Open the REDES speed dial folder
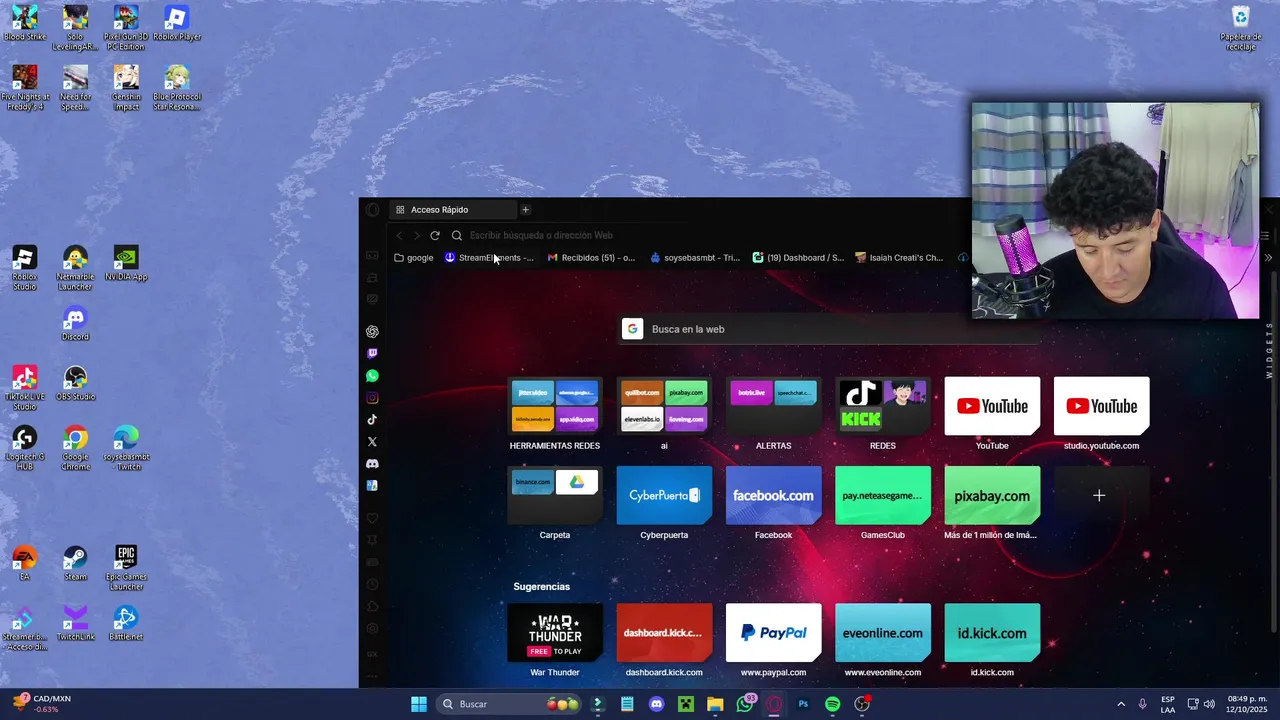 point(882,406)
